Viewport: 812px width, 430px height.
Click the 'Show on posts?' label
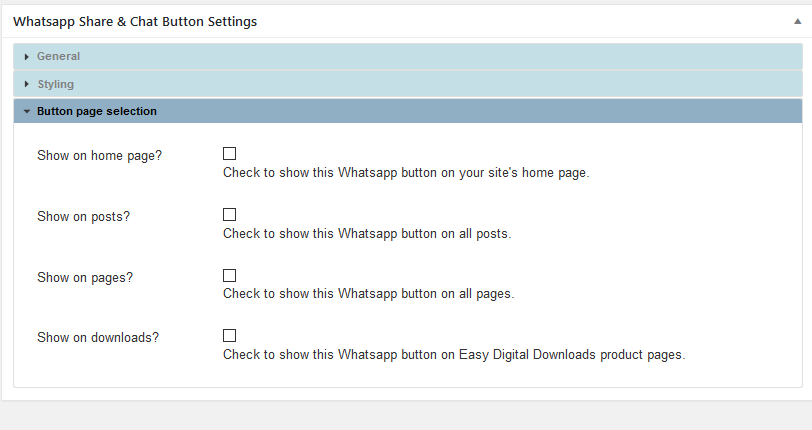[x=83, y=217]
